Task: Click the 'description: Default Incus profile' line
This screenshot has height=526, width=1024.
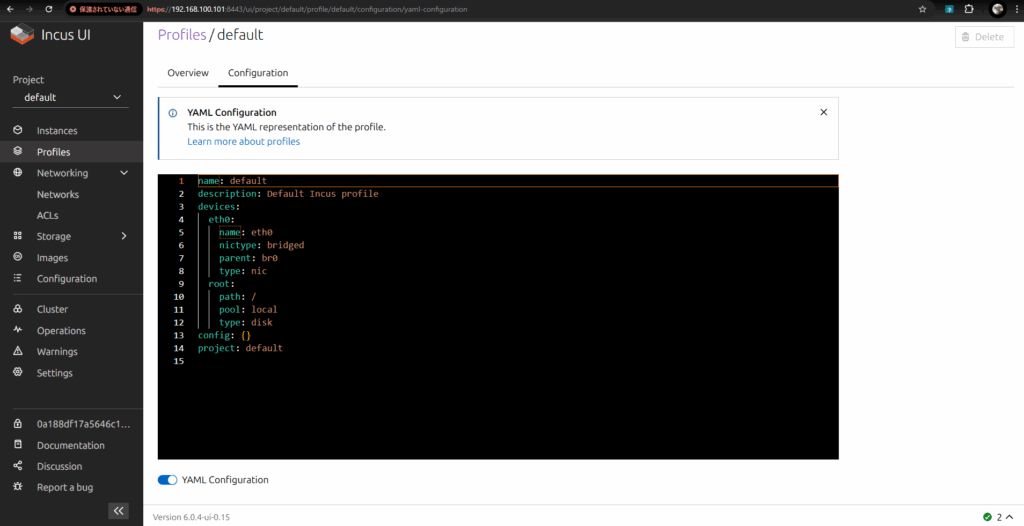Action: pos(288,193)
